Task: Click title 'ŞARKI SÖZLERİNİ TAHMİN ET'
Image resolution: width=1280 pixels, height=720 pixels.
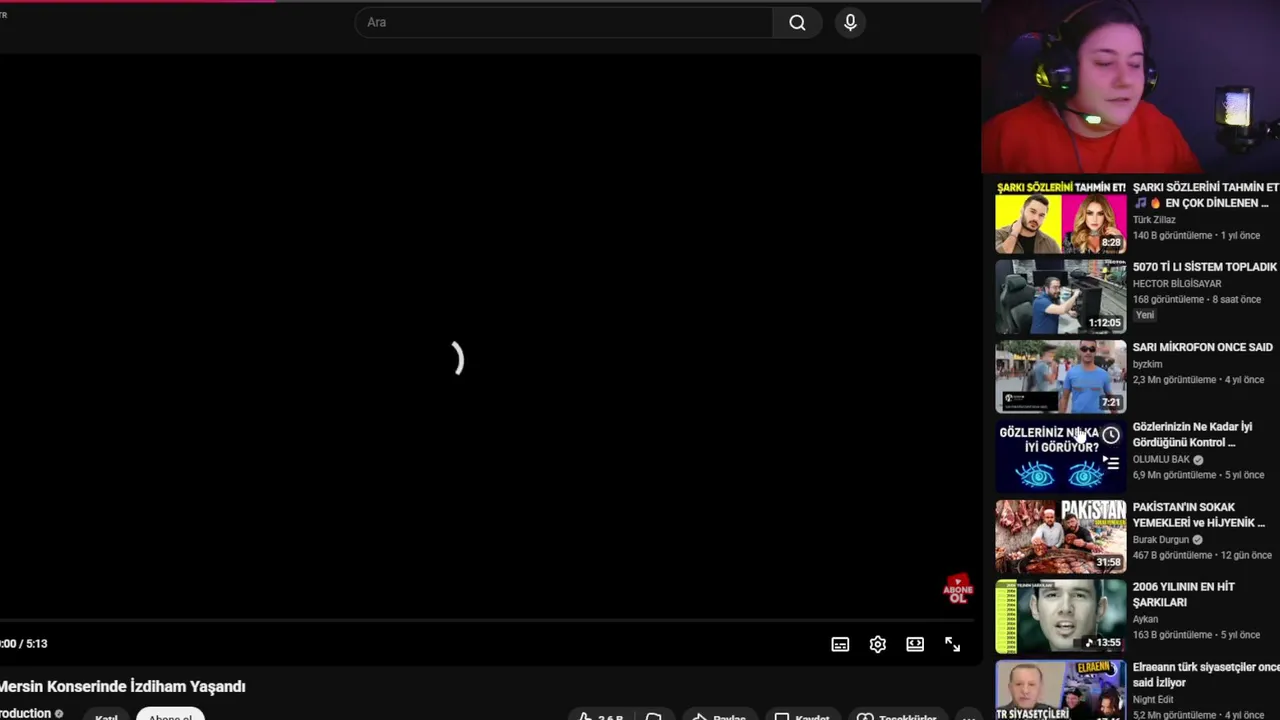Action: pyautogui.click(x=1205, y=195)
